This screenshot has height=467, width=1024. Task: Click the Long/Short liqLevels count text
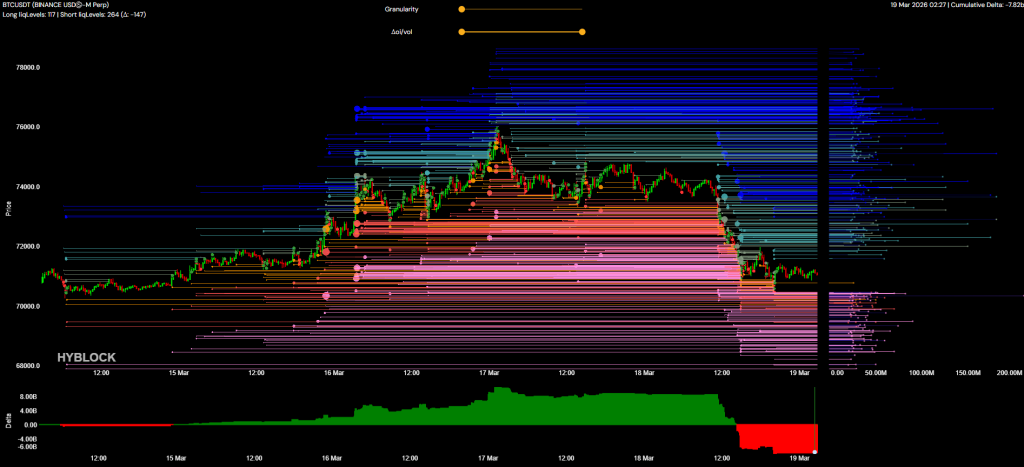[76, 16]
